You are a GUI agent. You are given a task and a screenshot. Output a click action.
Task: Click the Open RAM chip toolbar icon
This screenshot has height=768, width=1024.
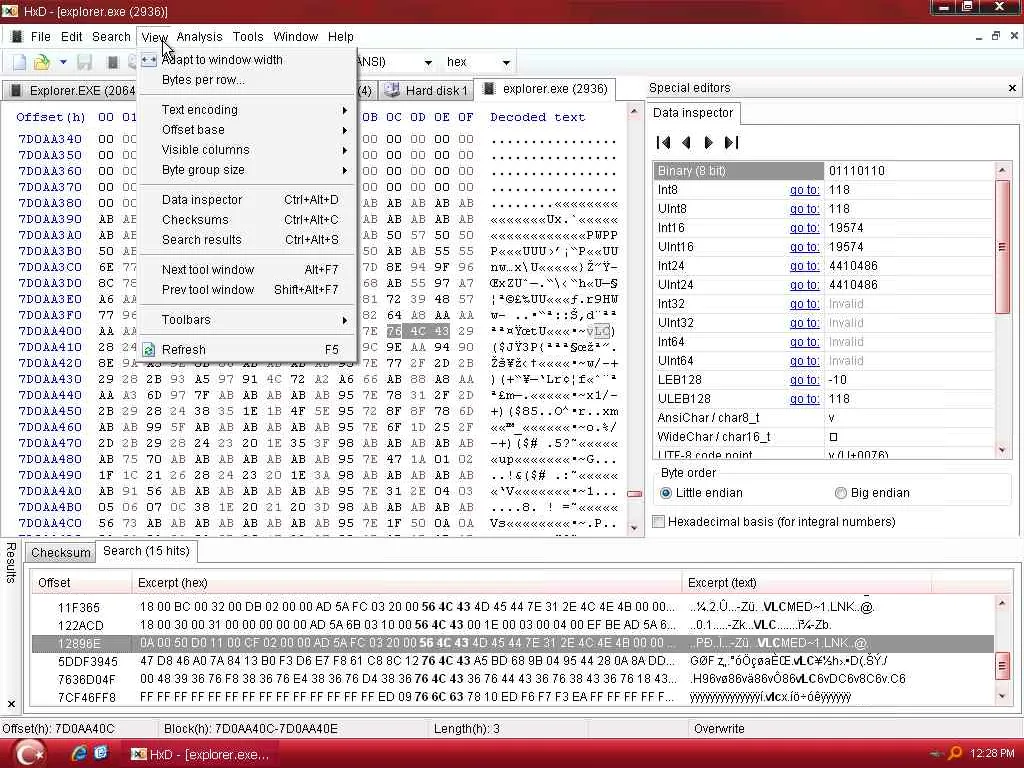tap(112, 63)
